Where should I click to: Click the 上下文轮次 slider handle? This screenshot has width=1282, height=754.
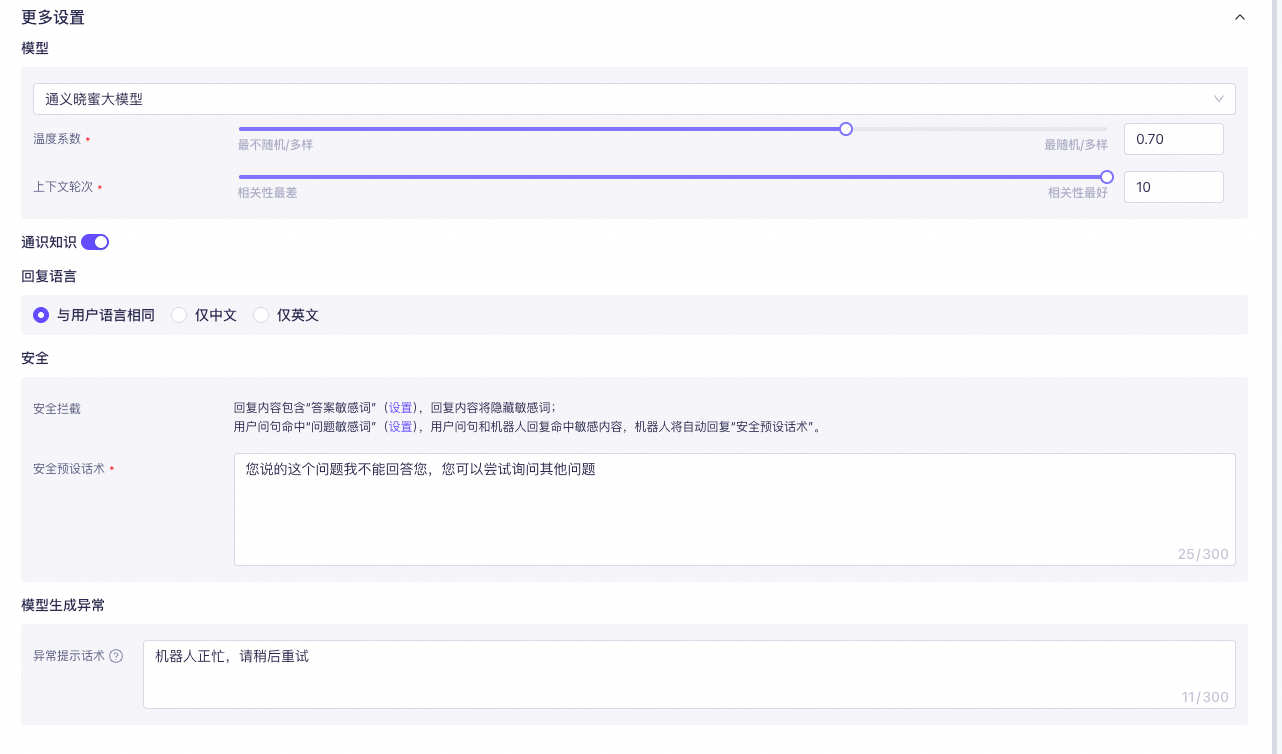point(1107,177)
